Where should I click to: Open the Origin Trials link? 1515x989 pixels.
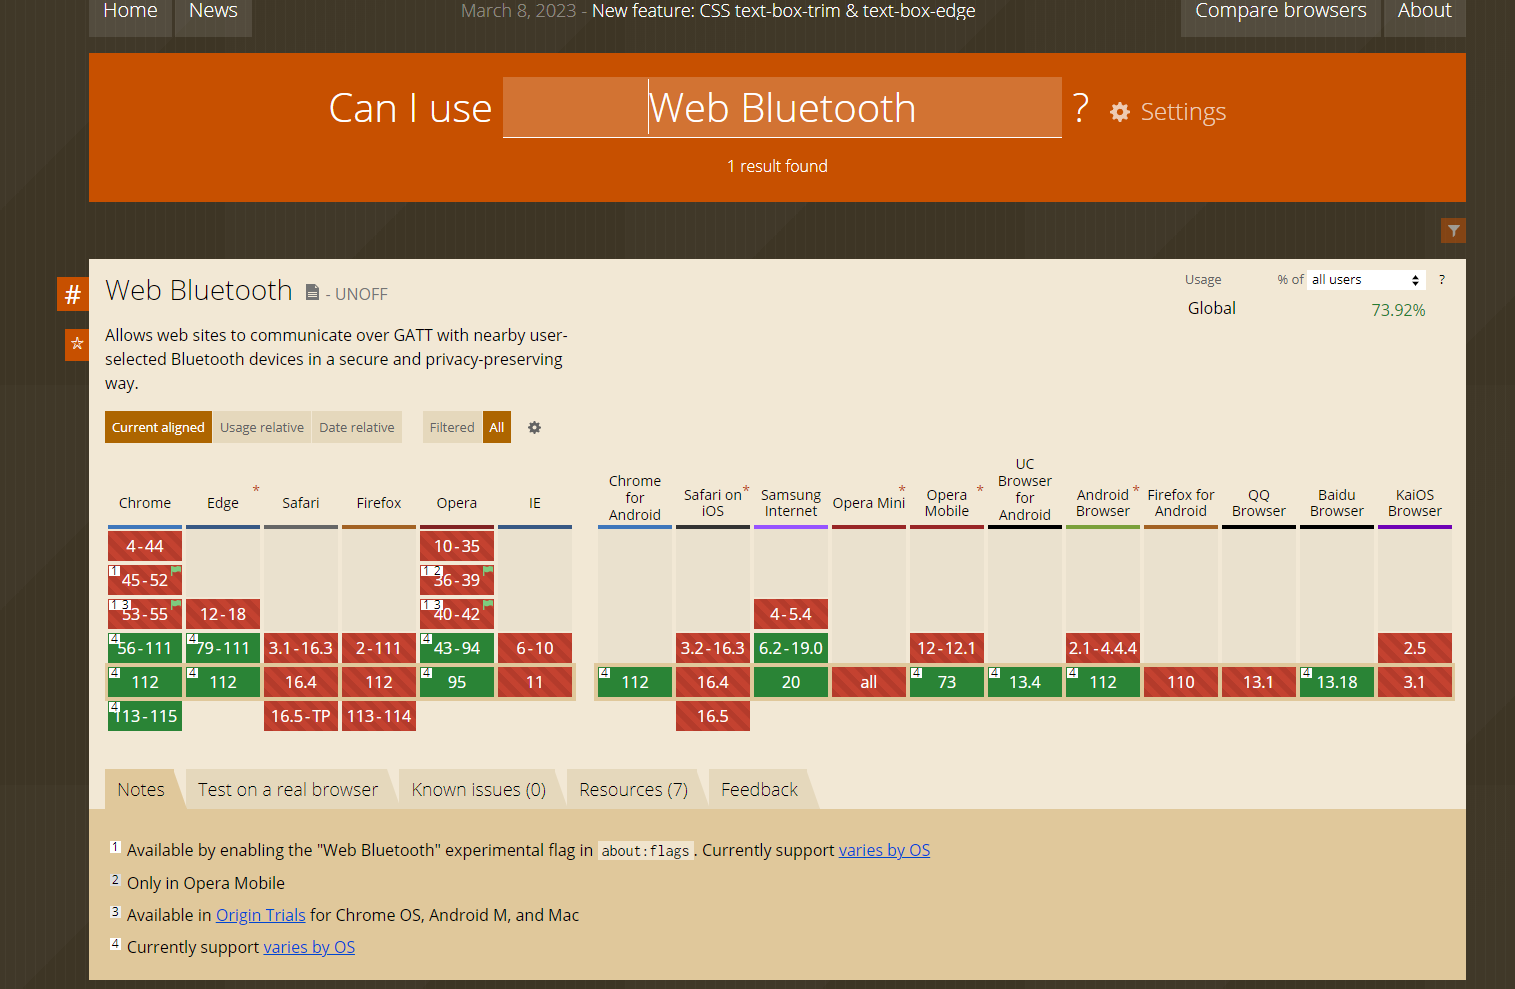point(261,915)
